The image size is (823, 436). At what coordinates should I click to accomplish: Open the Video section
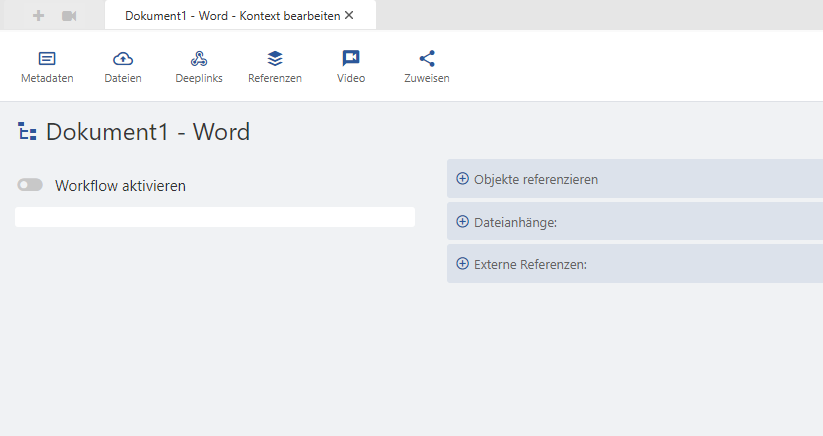pyautogui.click(x=351, y=67)
